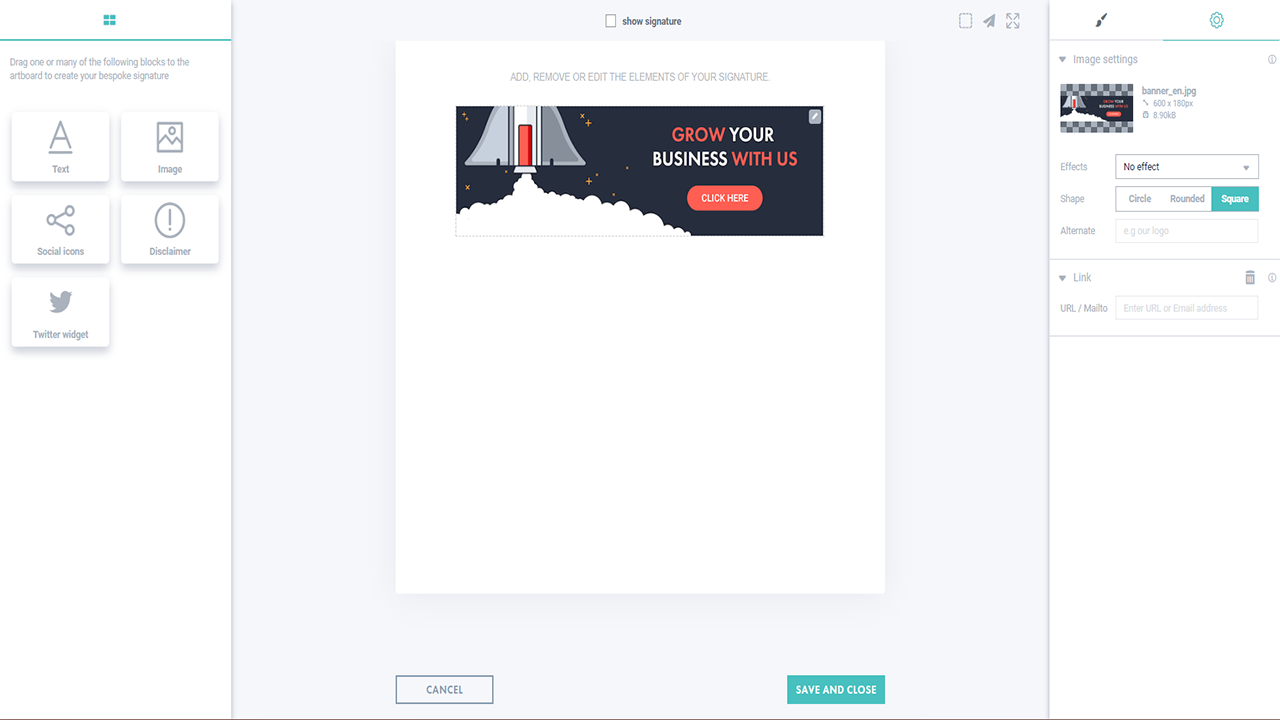Open the Effects dropdown

point(1187,167)
